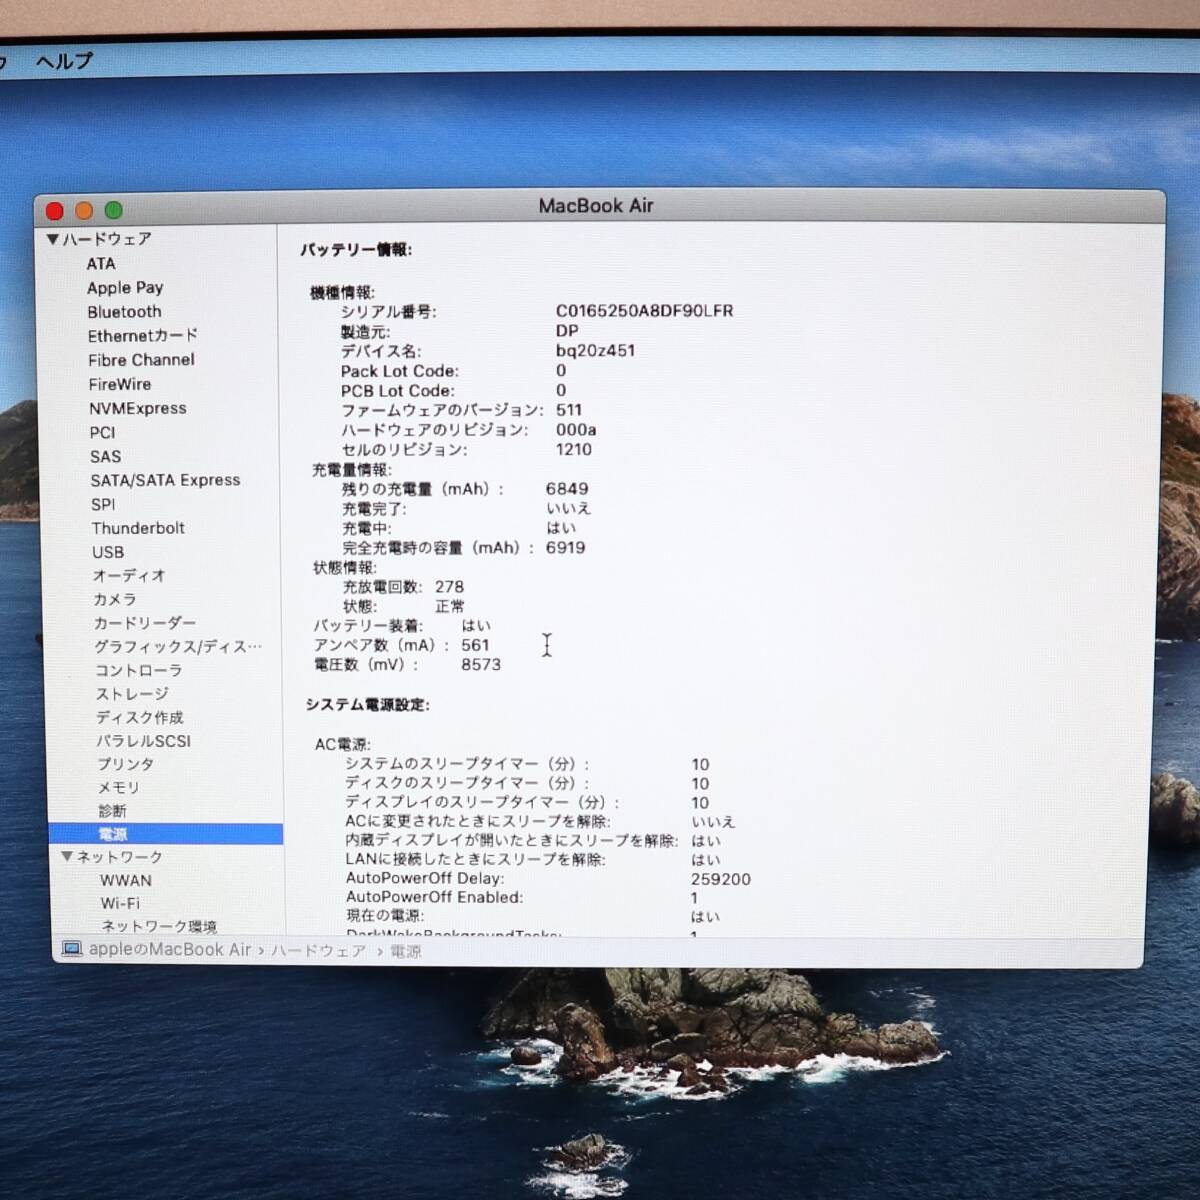Click the システム電源設定 heading

[x=368, y=705]
